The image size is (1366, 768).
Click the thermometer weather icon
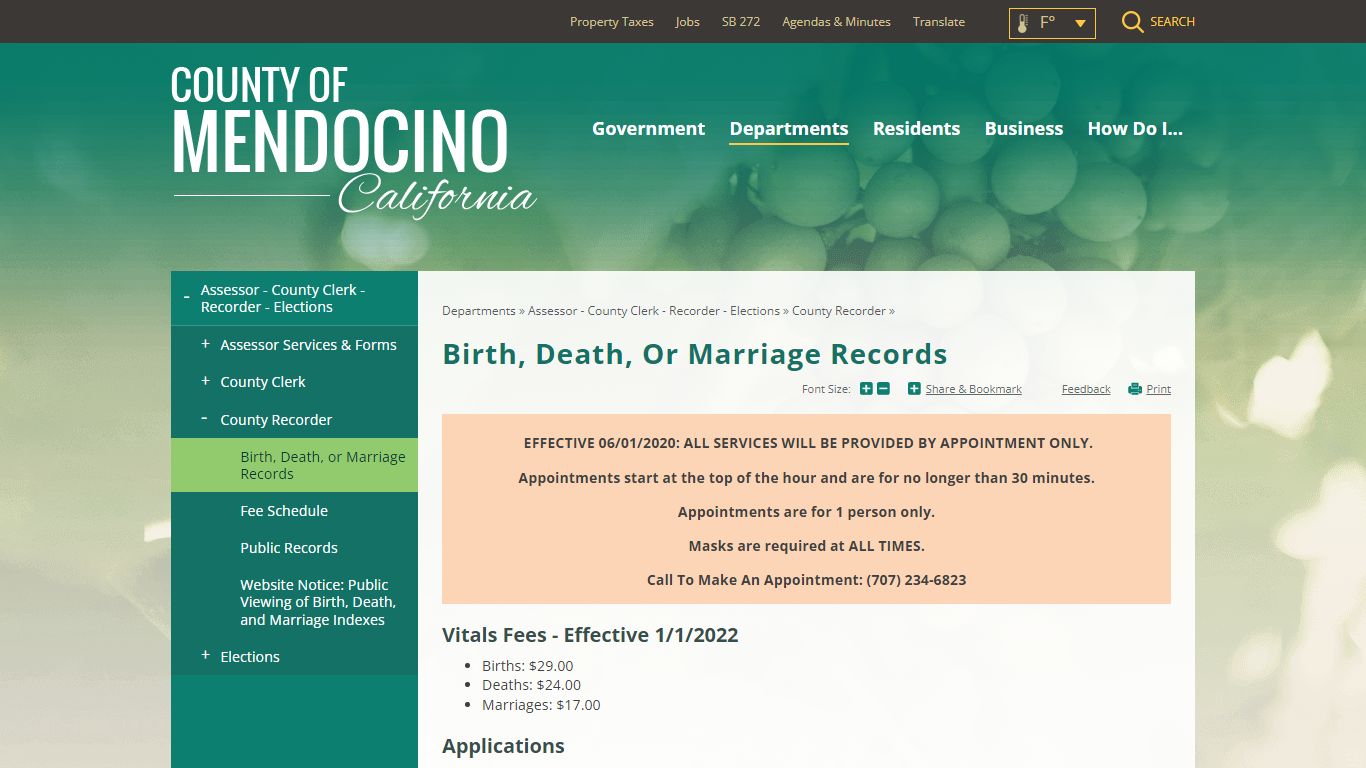[1022, 23]
